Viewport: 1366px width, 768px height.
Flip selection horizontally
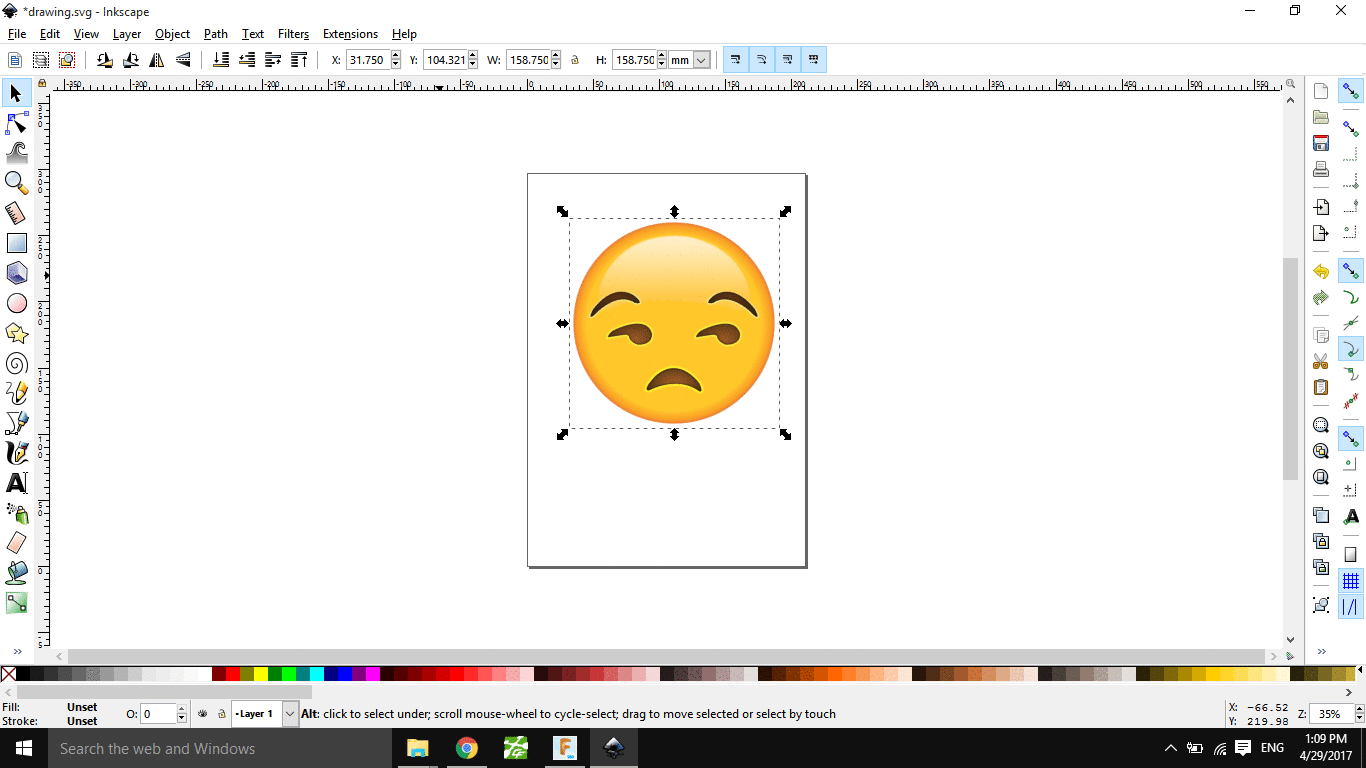[x=156, y=60]
